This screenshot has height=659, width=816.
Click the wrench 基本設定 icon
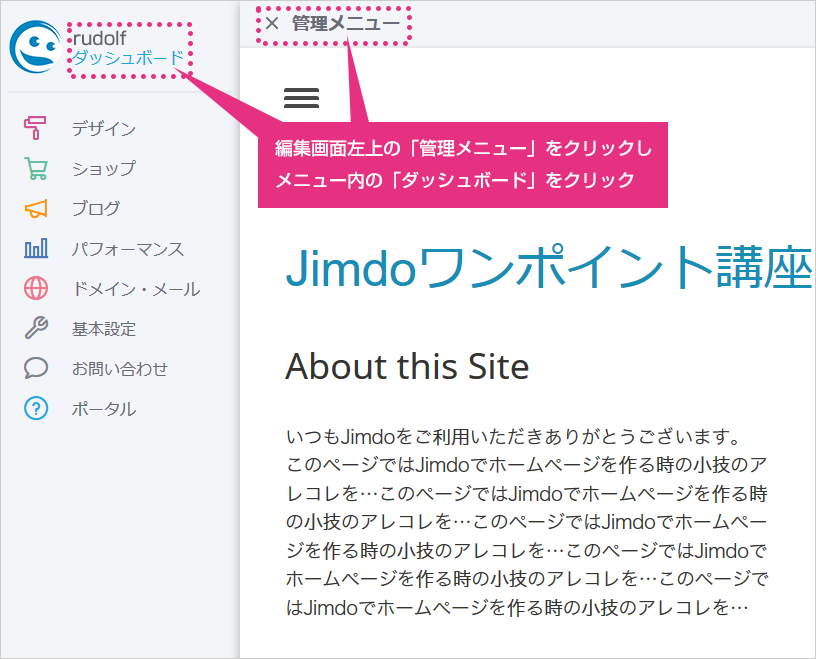35,328
